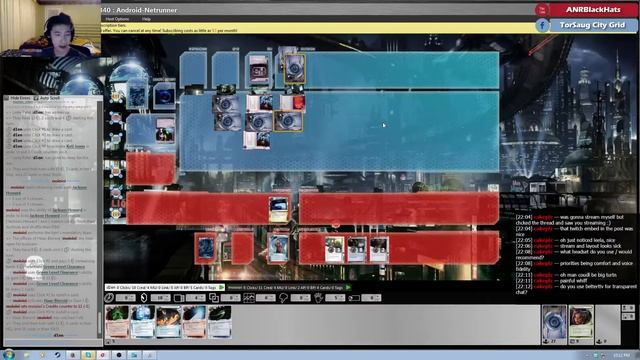The height and width of the screenshot is (360, 640).
Task: Click the Tags counter icon
Action: pyautogui.click(x=353, y=298)
